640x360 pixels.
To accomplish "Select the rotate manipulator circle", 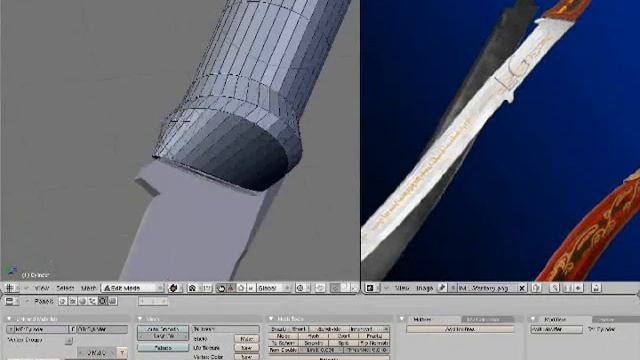I will click(241, 288).
